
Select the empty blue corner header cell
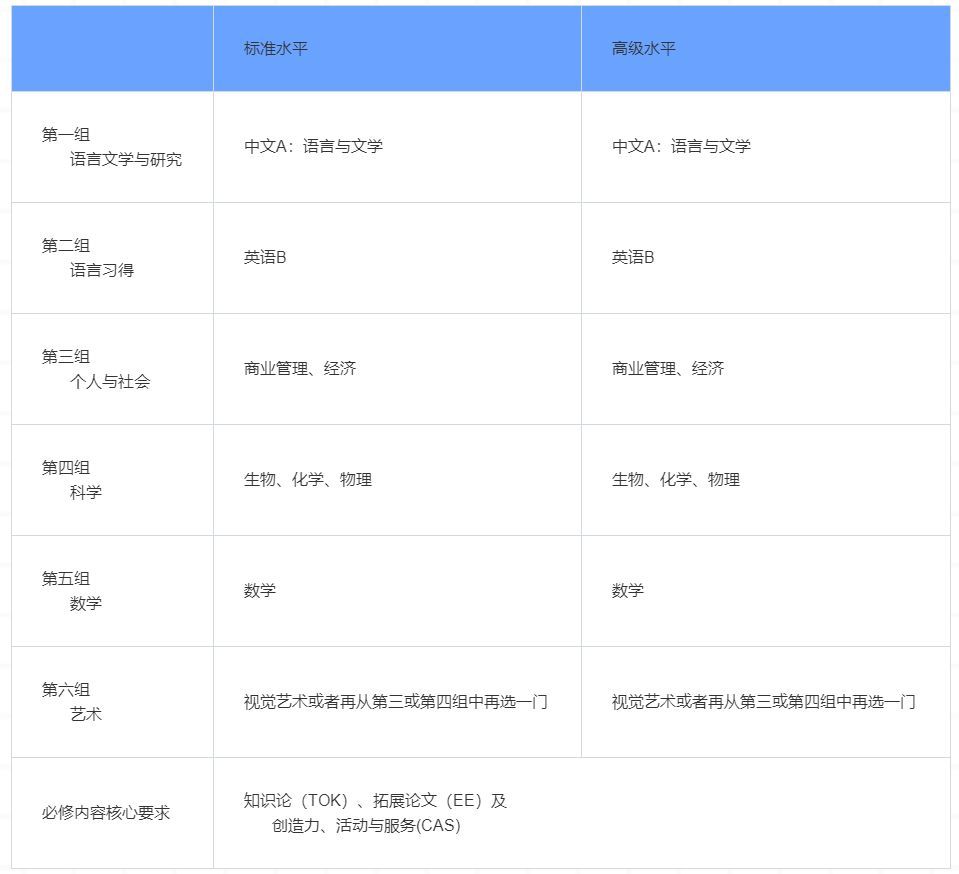(x=110, y=47)
